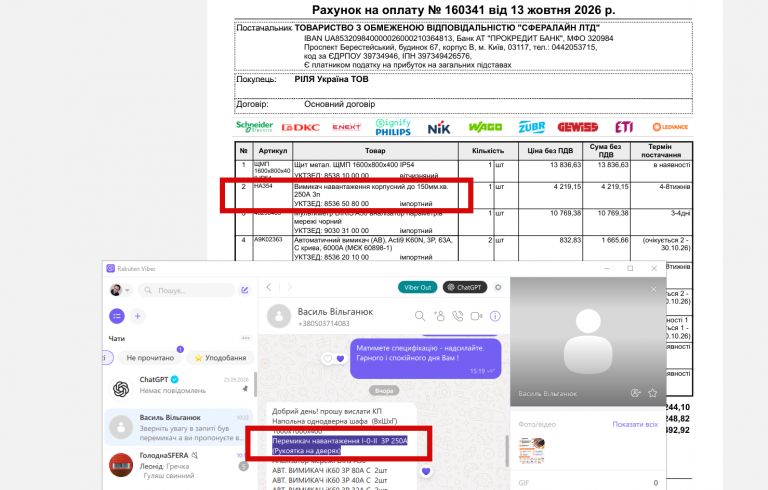The image size is (768, 490).
Task: Click ENEXT brand logo in invoice
Action: (346, 127)
